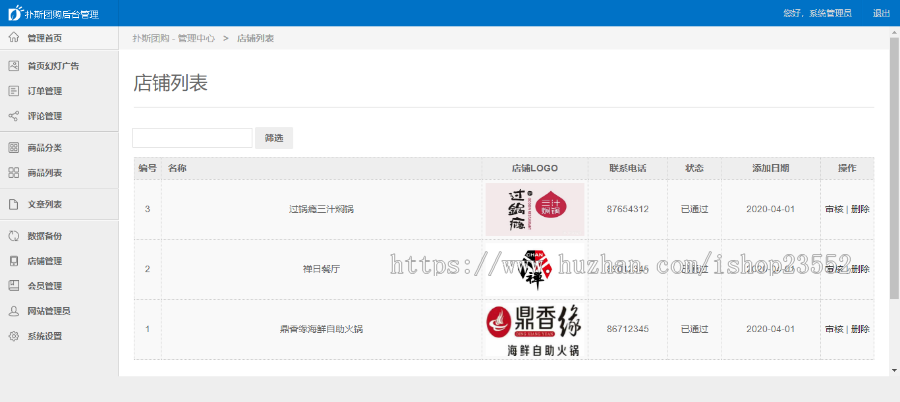The height and width of the screenshot is (402, 900).
Task: Click 审核 for 禅日餐厅
Action: 834,269
